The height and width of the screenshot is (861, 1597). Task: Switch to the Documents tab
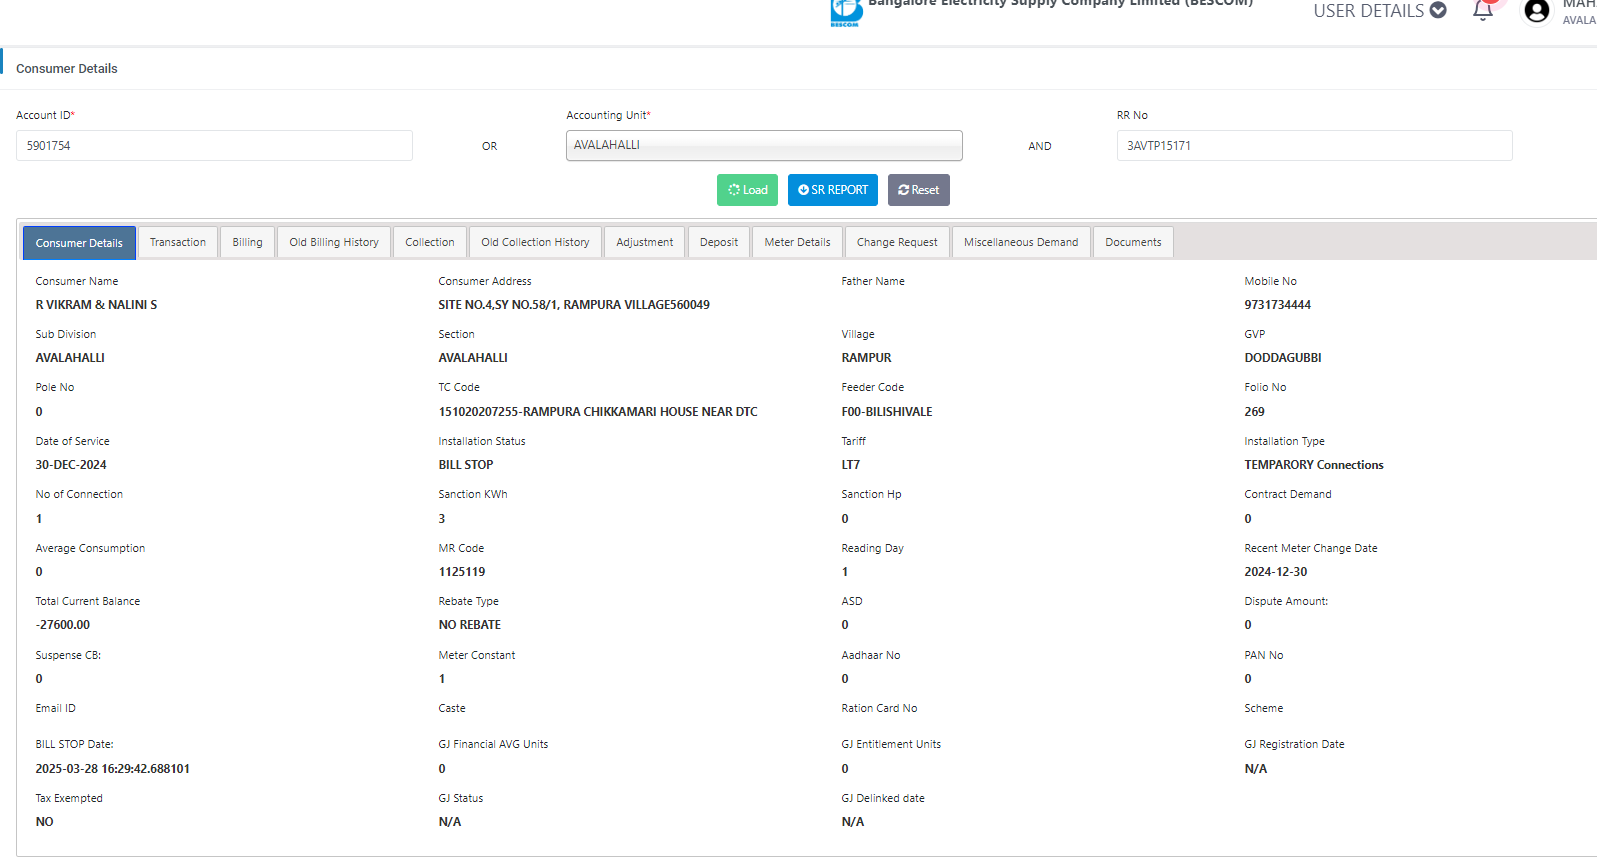click(x=1133, y=242)
